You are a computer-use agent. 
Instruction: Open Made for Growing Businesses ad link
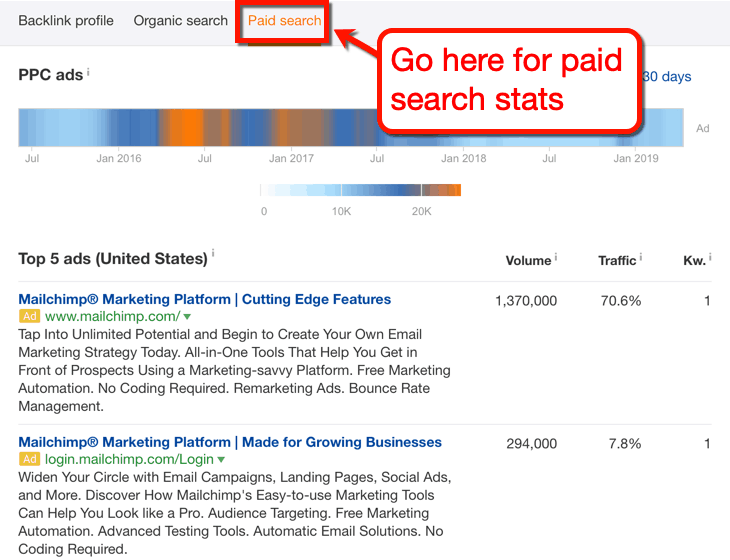click(x=230, y=442)
